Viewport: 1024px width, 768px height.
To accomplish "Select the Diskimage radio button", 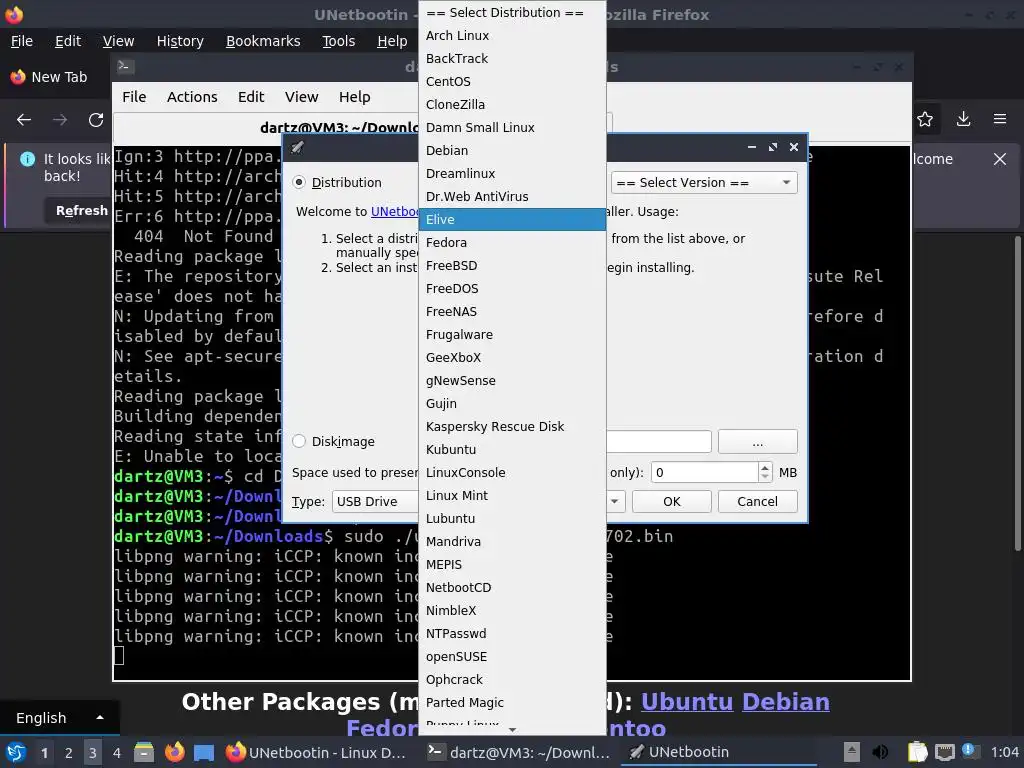I will point(299,441).
